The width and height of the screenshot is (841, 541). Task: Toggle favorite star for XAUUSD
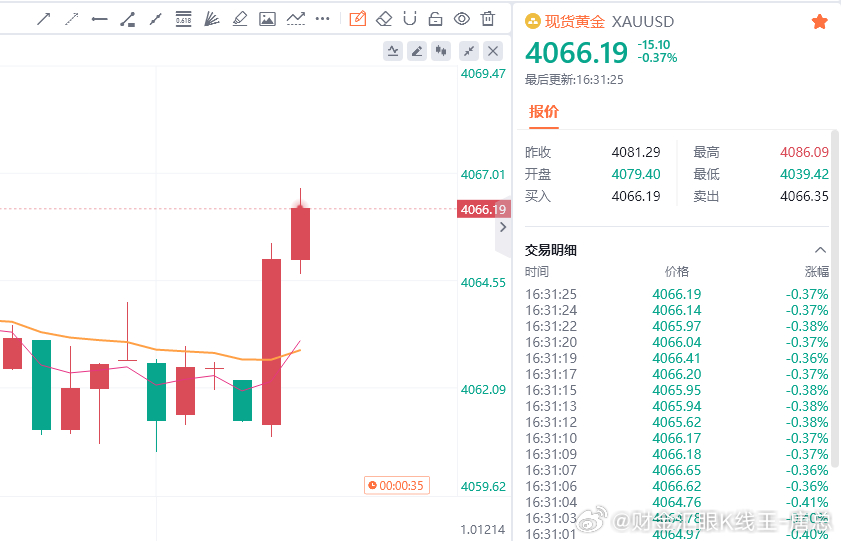coord(820,22)
